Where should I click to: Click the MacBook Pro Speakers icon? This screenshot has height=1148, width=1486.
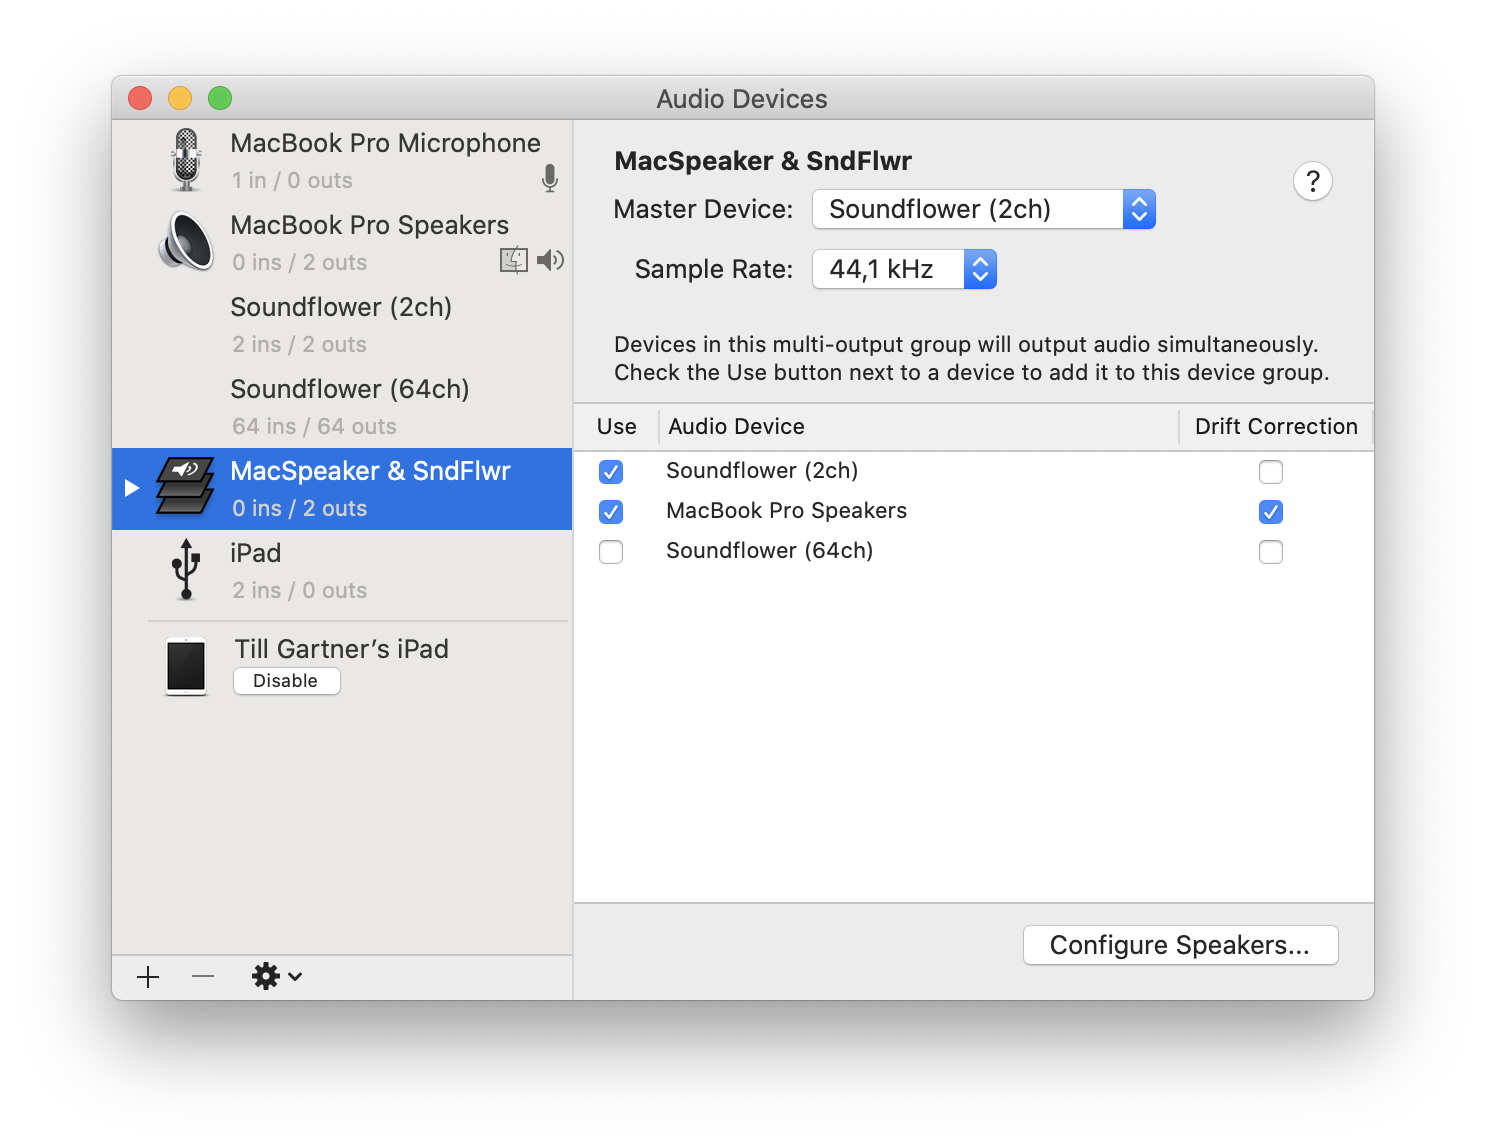pos(186,242)
